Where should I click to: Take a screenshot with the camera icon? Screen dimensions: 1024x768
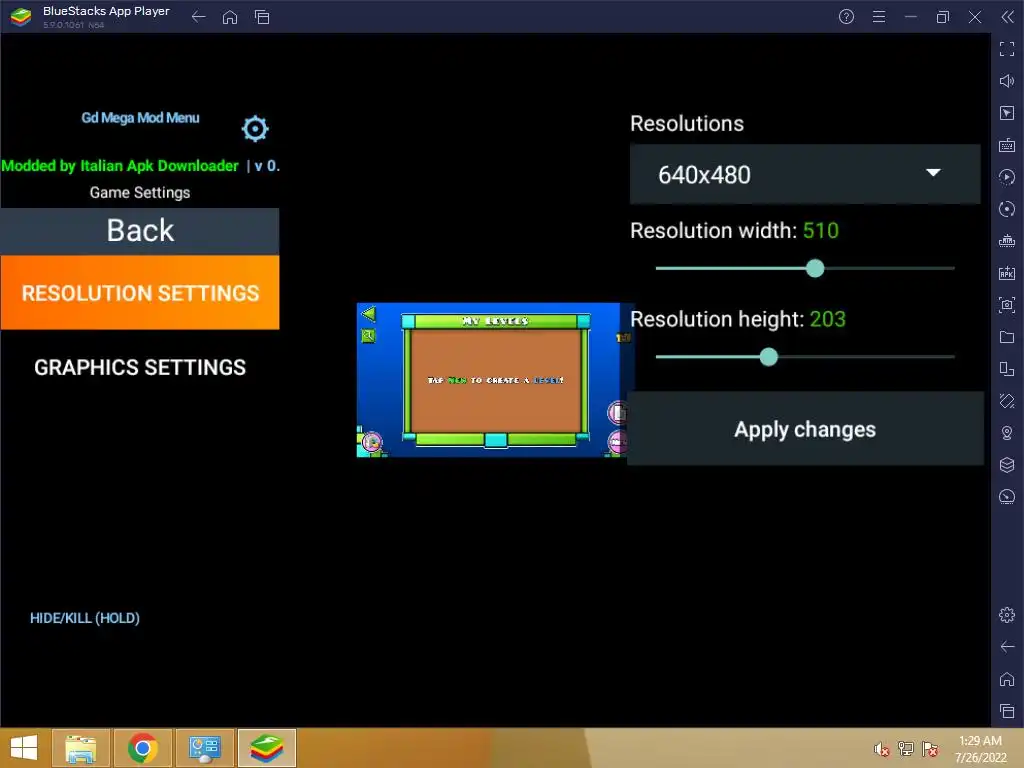(x=1007, y=305)
